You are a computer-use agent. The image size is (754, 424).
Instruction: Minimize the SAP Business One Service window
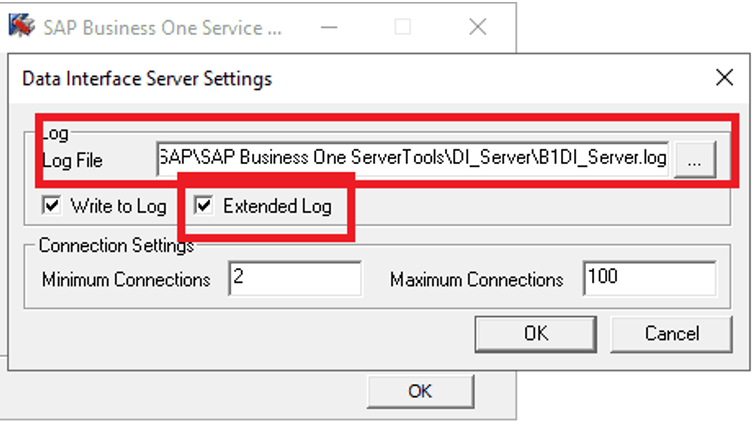(x=329, y=27)
